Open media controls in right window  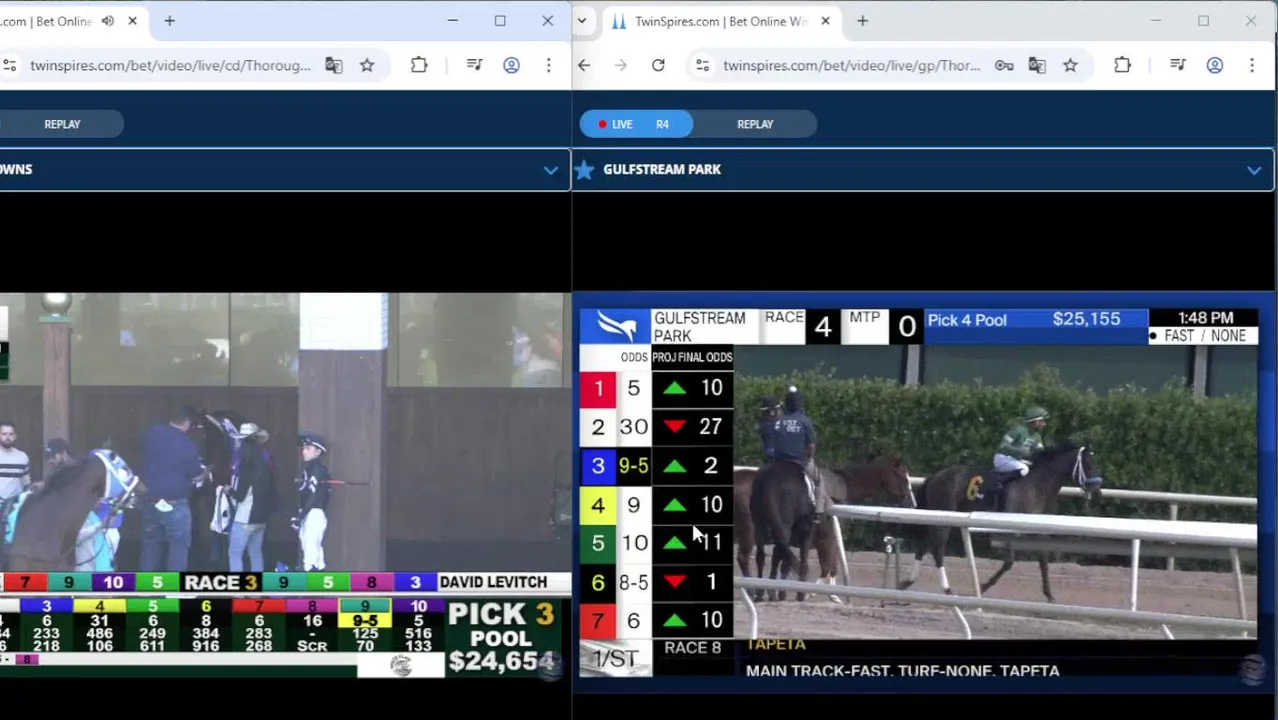coord(1178,65)
